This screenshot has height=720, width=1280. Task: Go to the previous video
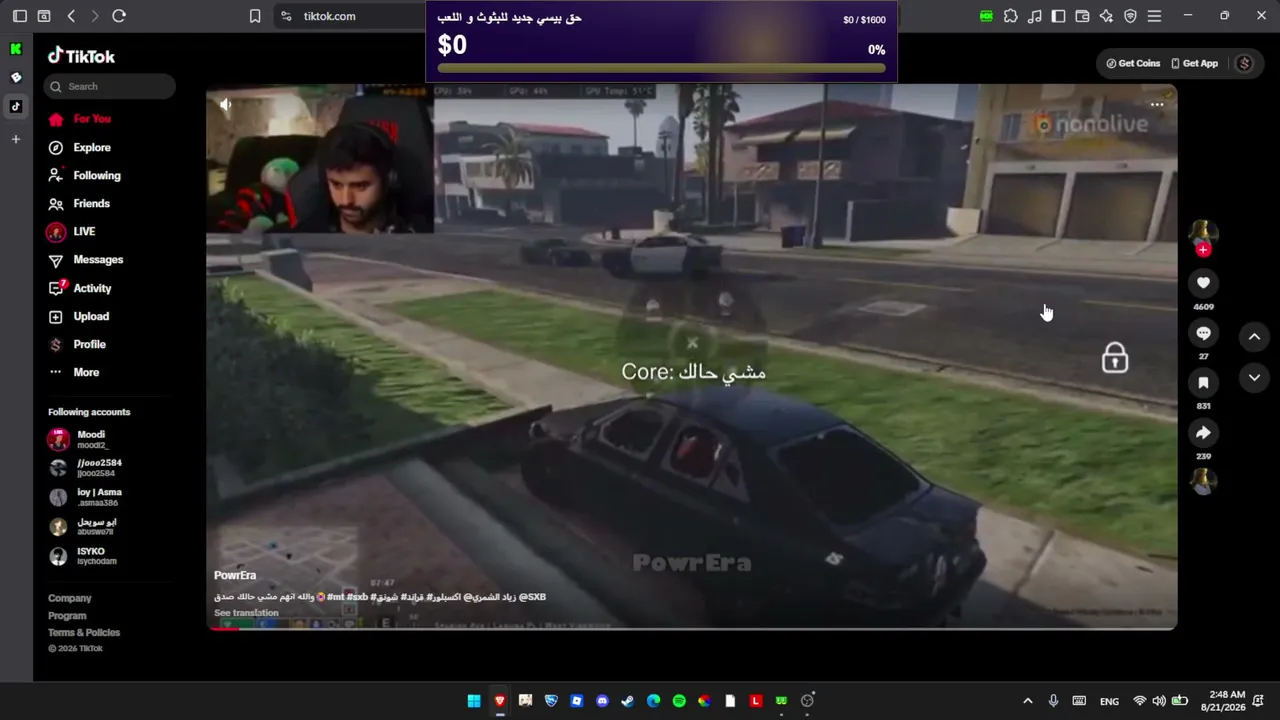coord(1254,337)
